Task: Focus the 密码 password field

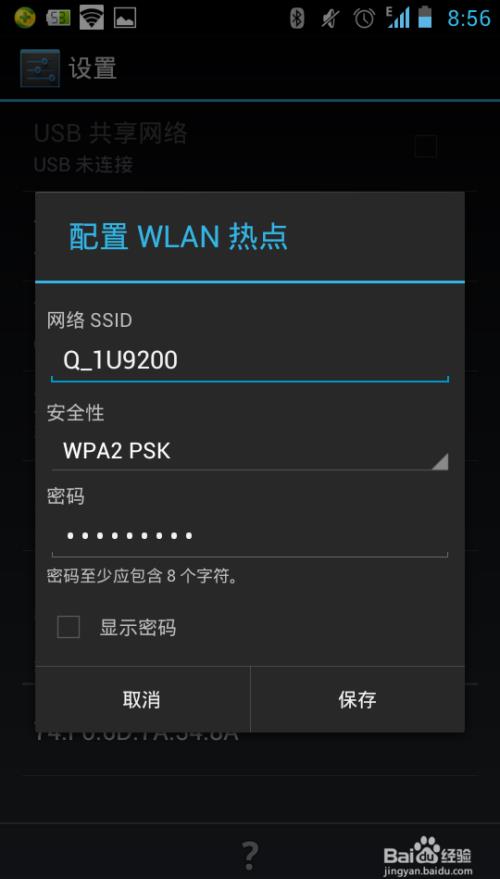Action: pyautogui.click(x=250, y=536)
